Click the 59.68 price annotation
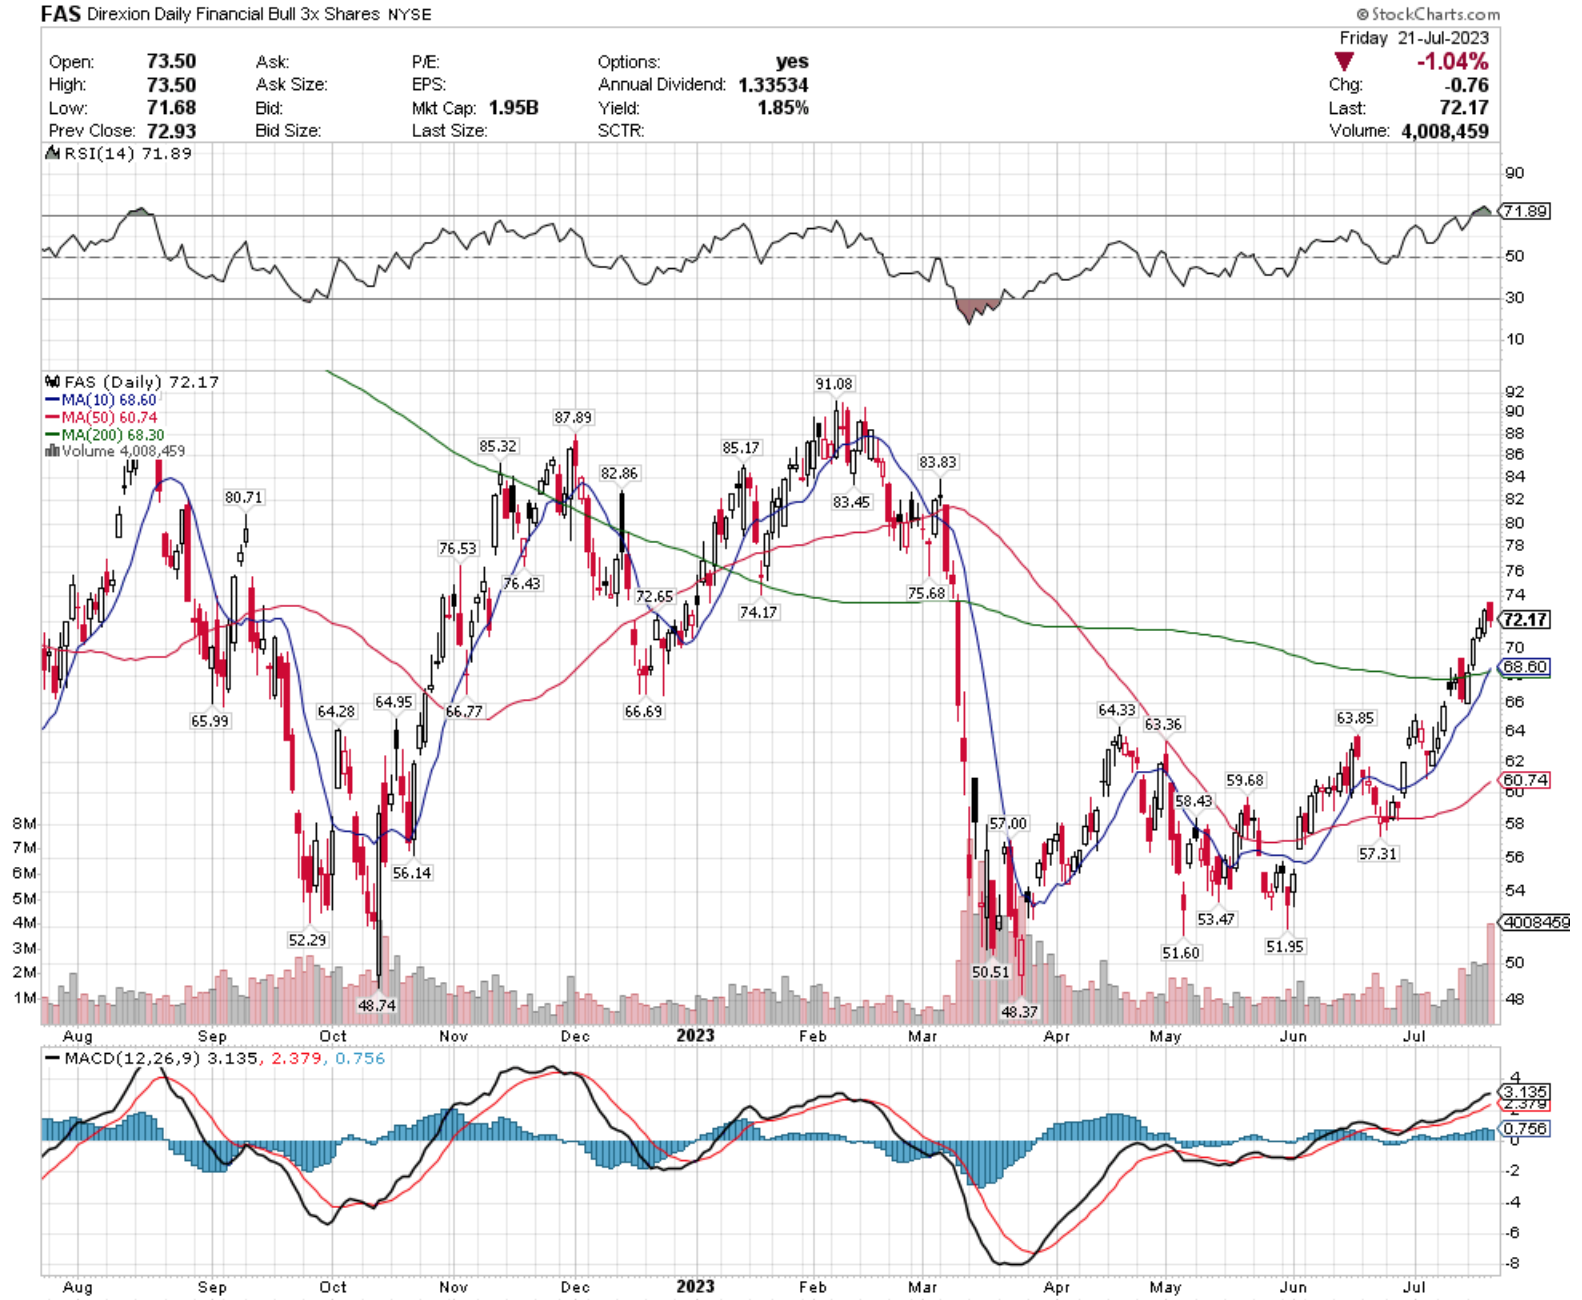 tap(1245, 780)
